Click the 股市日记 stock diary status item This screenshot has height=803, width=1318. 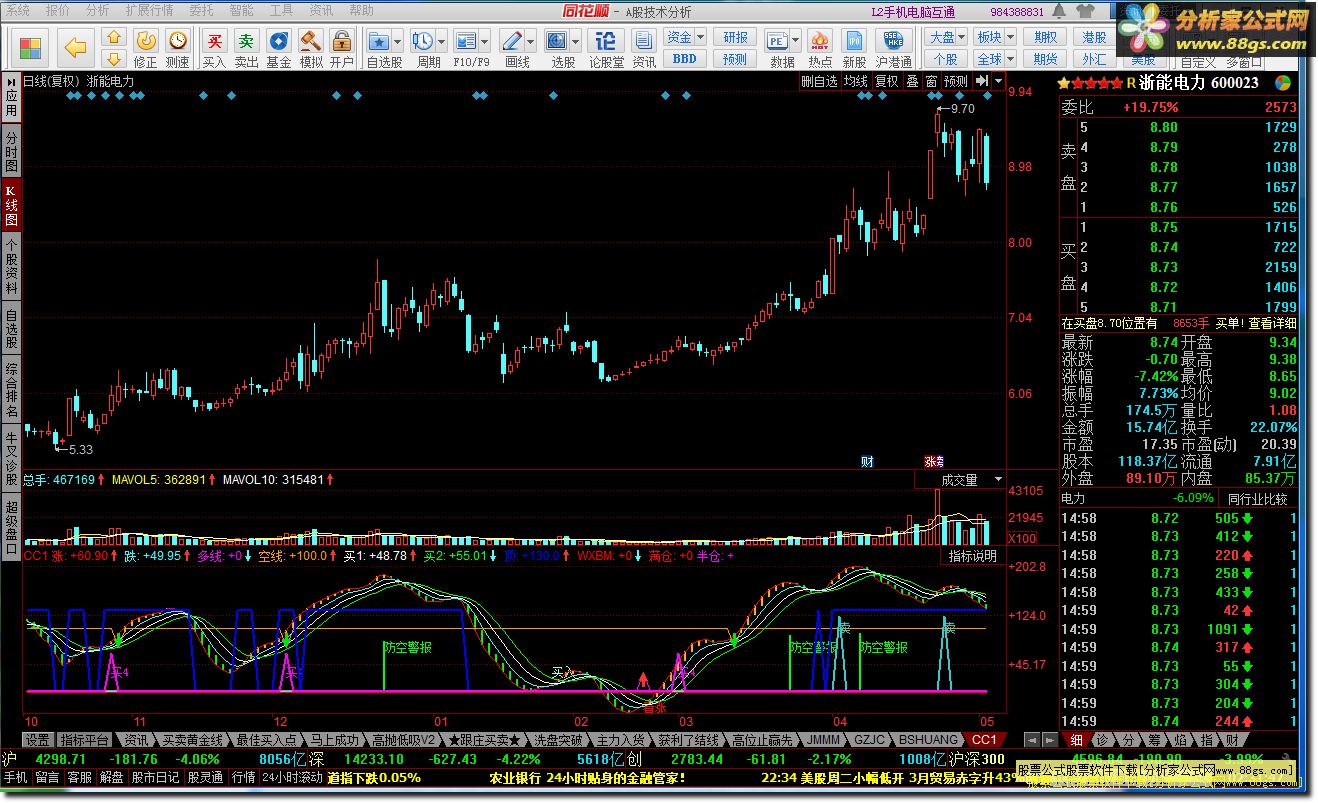tap(155, 777)
